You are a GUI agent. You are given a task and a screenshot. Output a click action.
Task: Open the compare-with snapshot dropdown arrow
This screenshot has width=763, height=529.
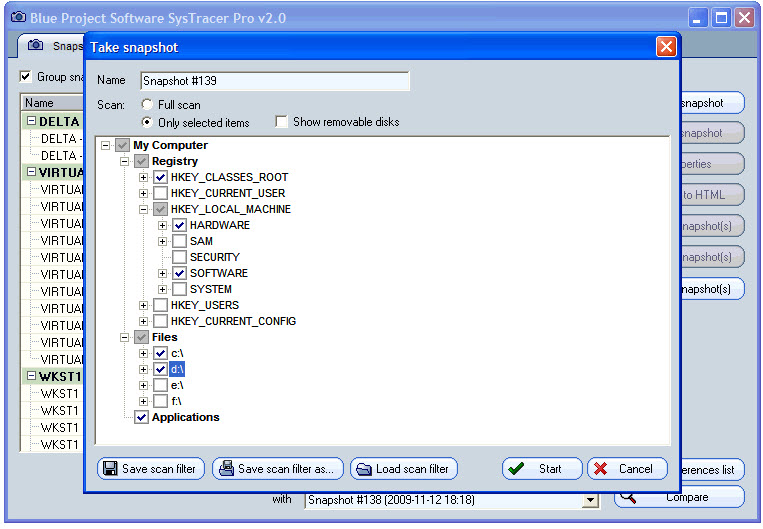[x=591, y=500]
